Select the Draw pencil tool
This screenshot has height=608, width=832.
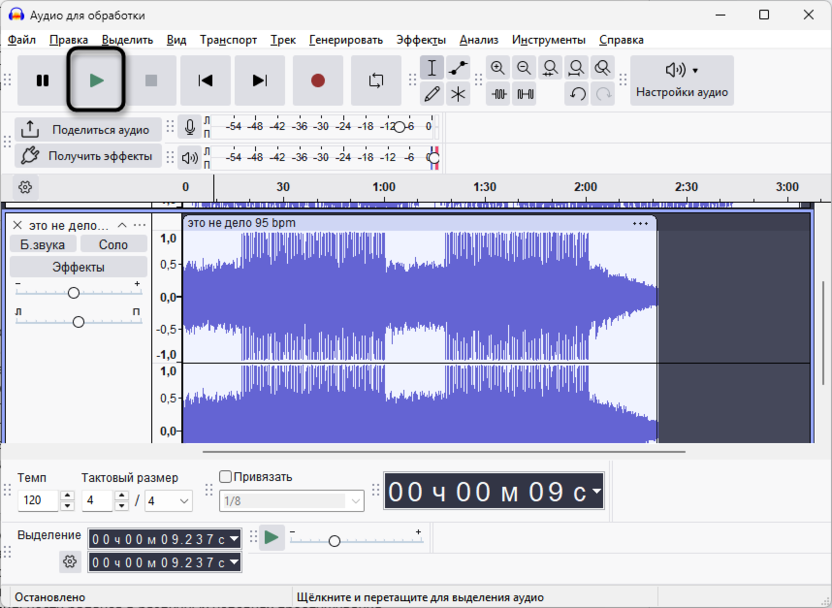pyautogui.click(x=432, y=94)
